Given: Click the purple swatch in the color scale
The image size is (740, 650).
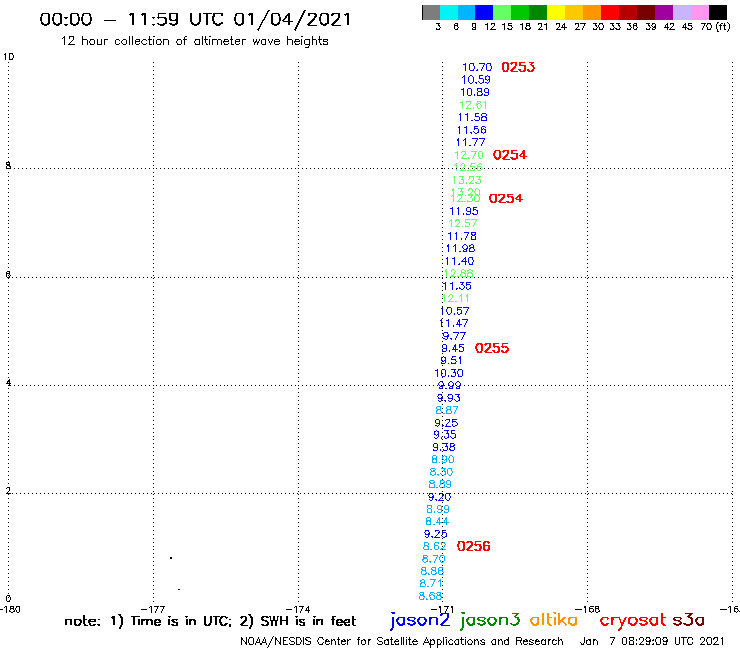Looking at the screenshot, I should click(x=664, y=12).
